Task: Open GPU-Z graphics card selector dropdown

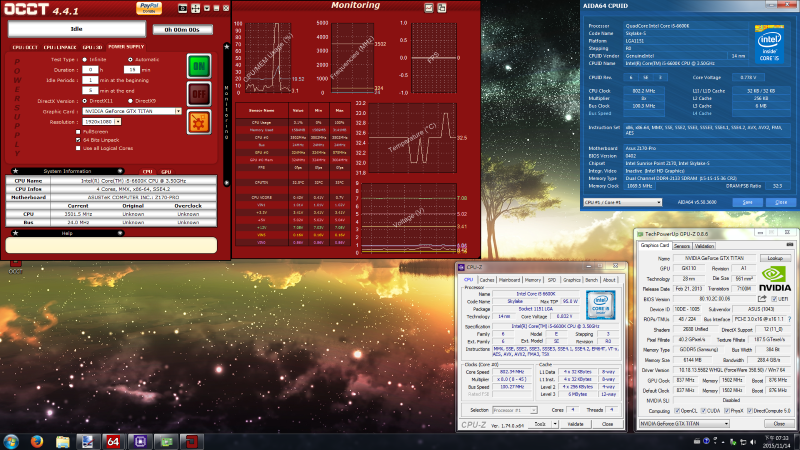Action: pos(684,423)
